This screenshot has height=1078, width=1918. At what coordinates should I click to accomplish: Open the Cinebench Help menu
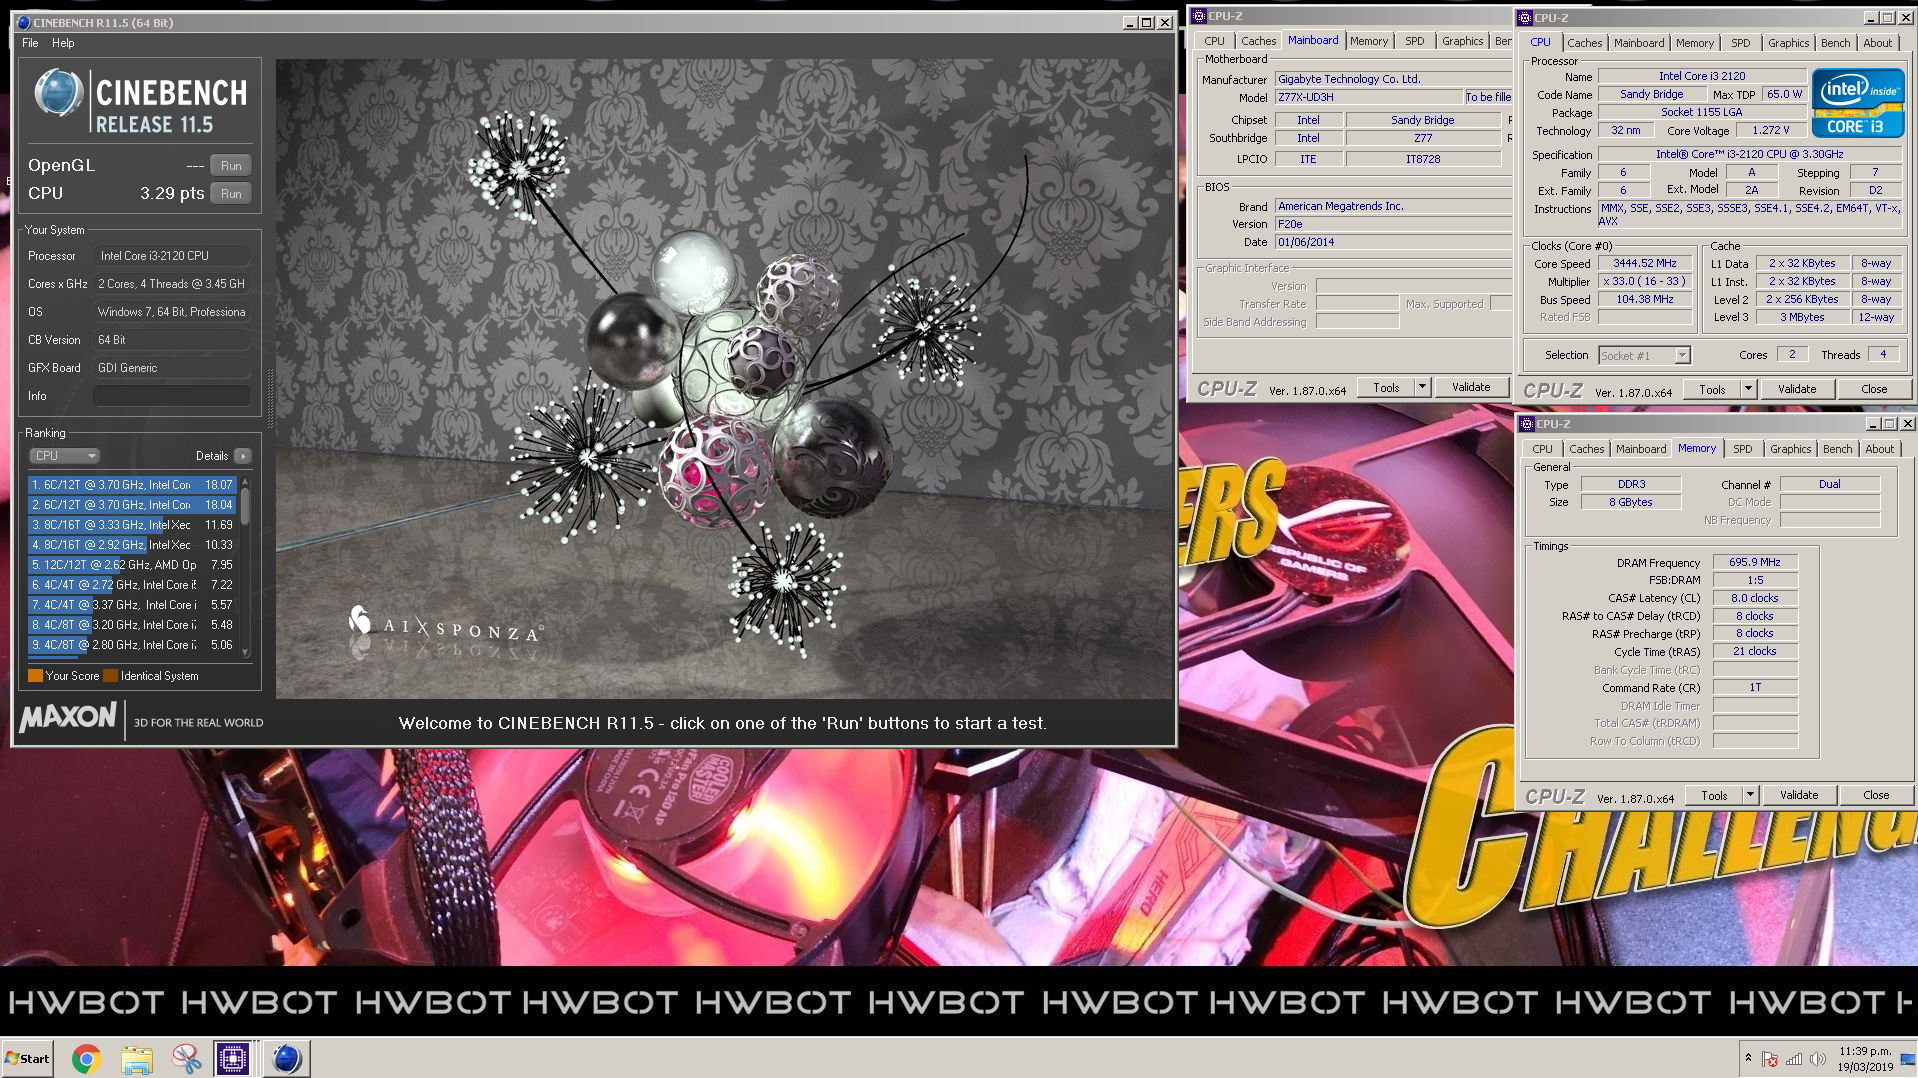click(x=63, y=43)
